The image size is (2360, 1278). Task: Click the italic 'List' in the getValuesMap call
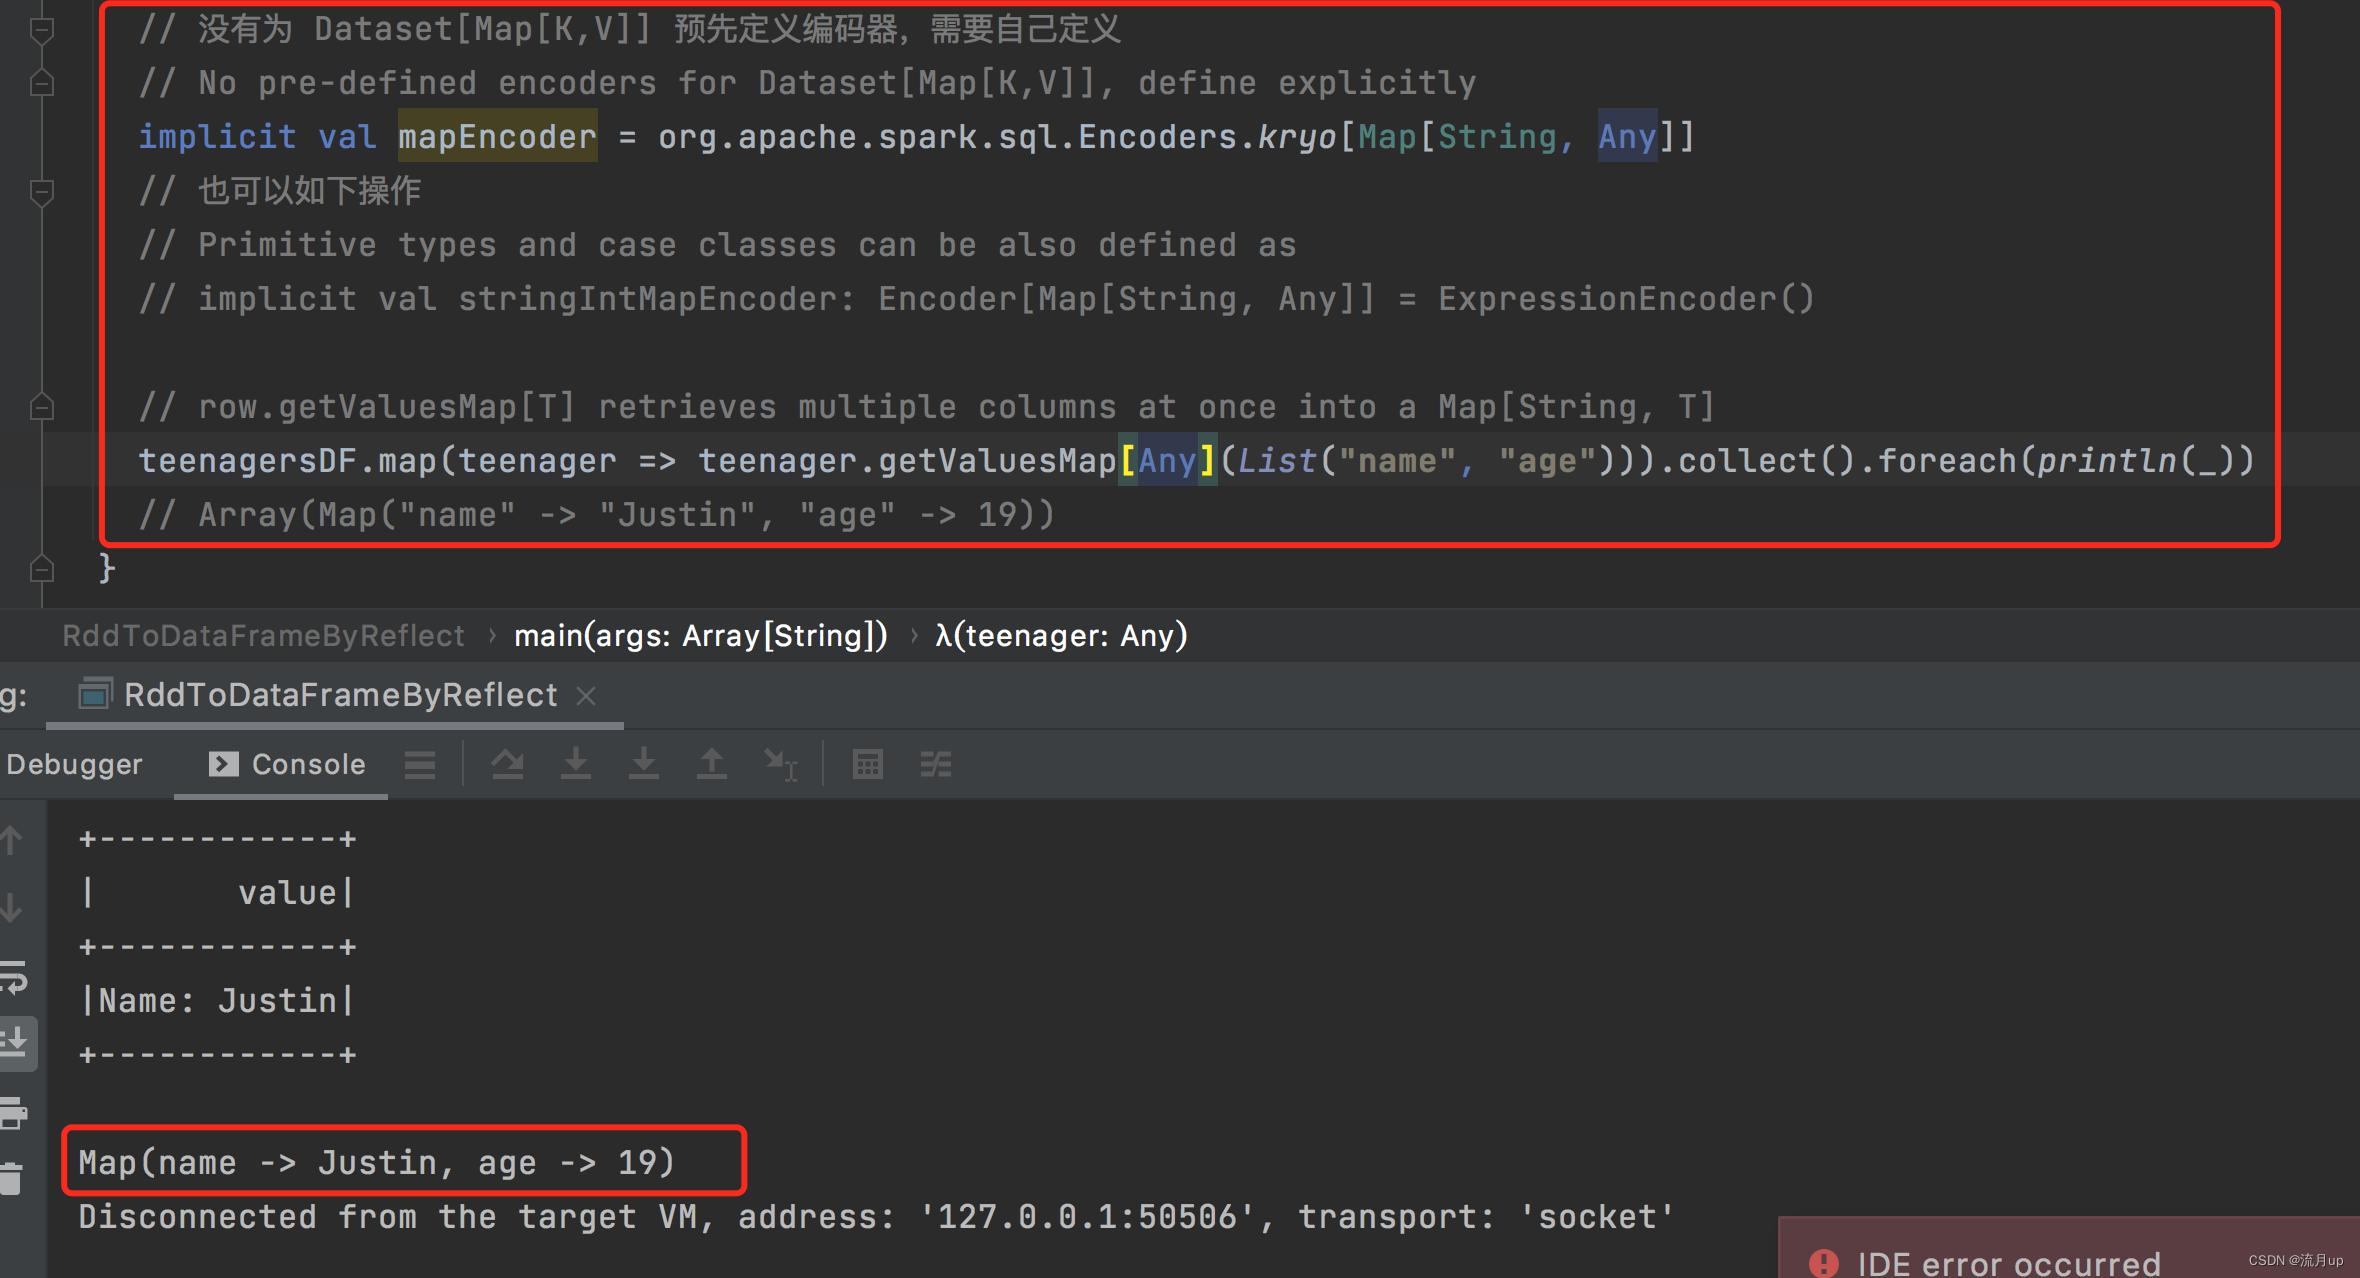pos(1277,461)
